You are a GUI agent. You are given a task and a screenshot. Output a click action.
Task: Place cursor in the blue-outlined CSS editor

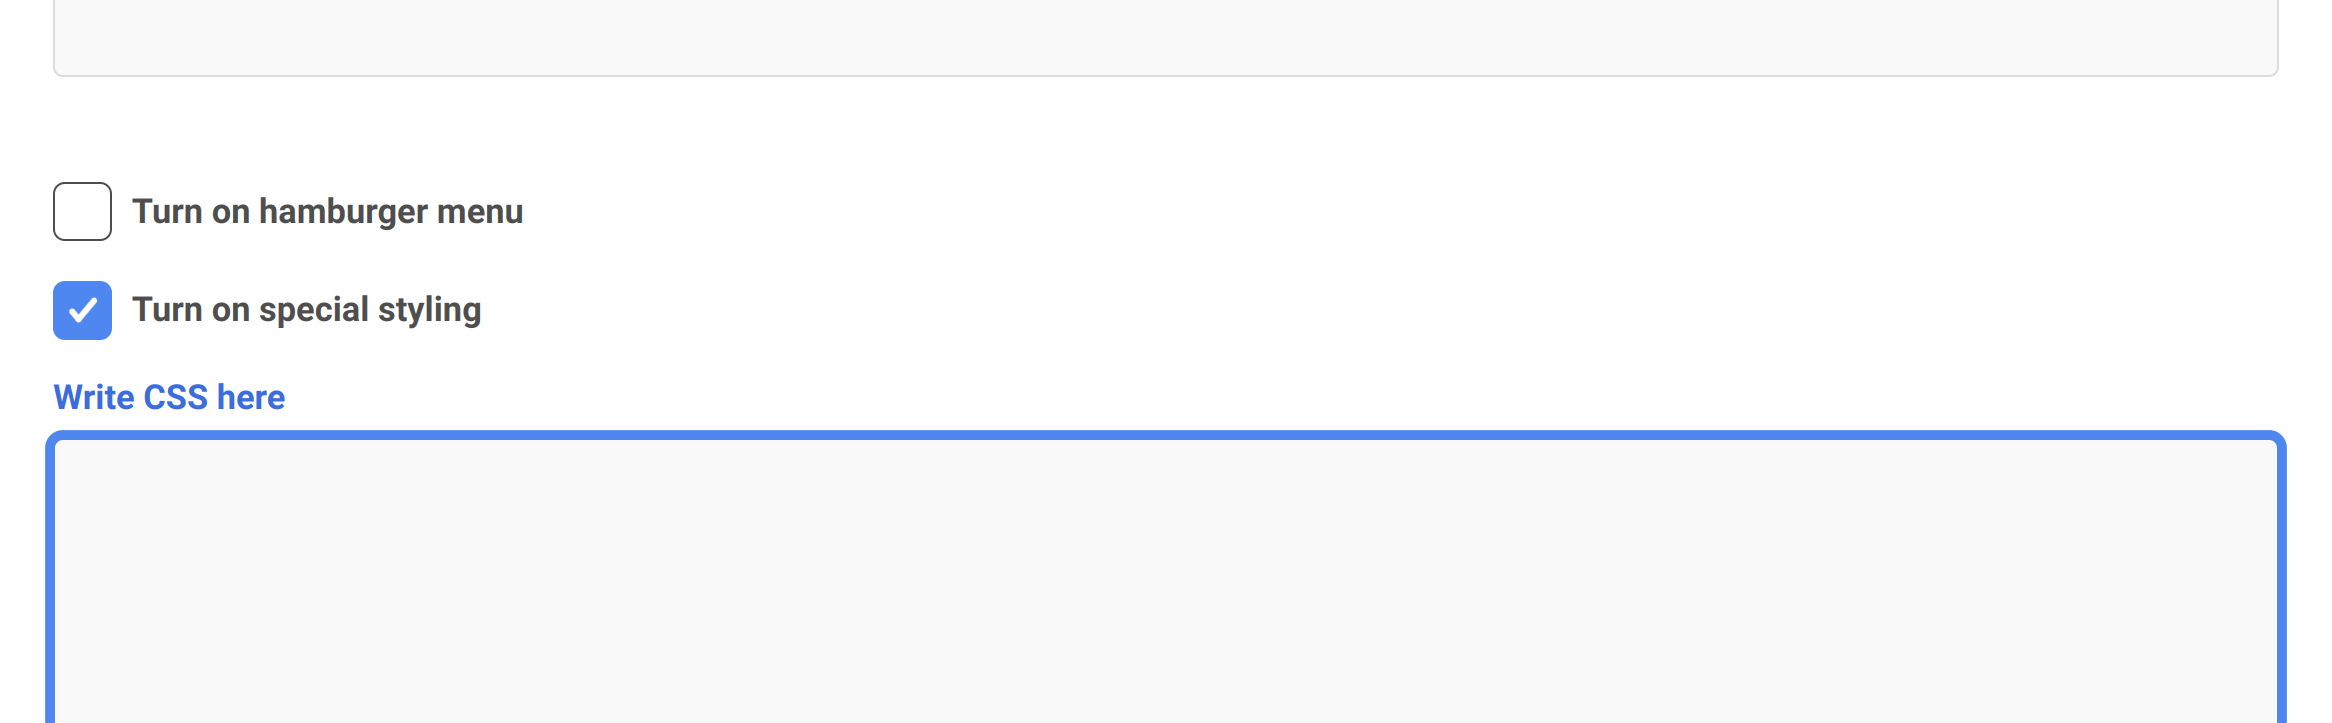[x=1165, y=580]
